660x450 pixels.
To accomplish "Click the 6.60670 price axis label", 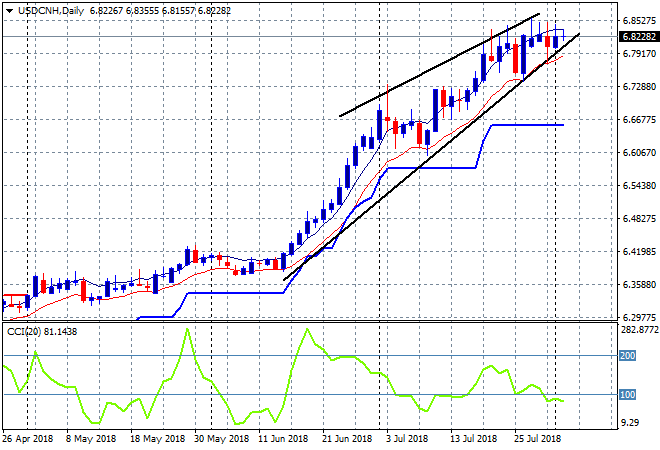I will tap(639, 152).
